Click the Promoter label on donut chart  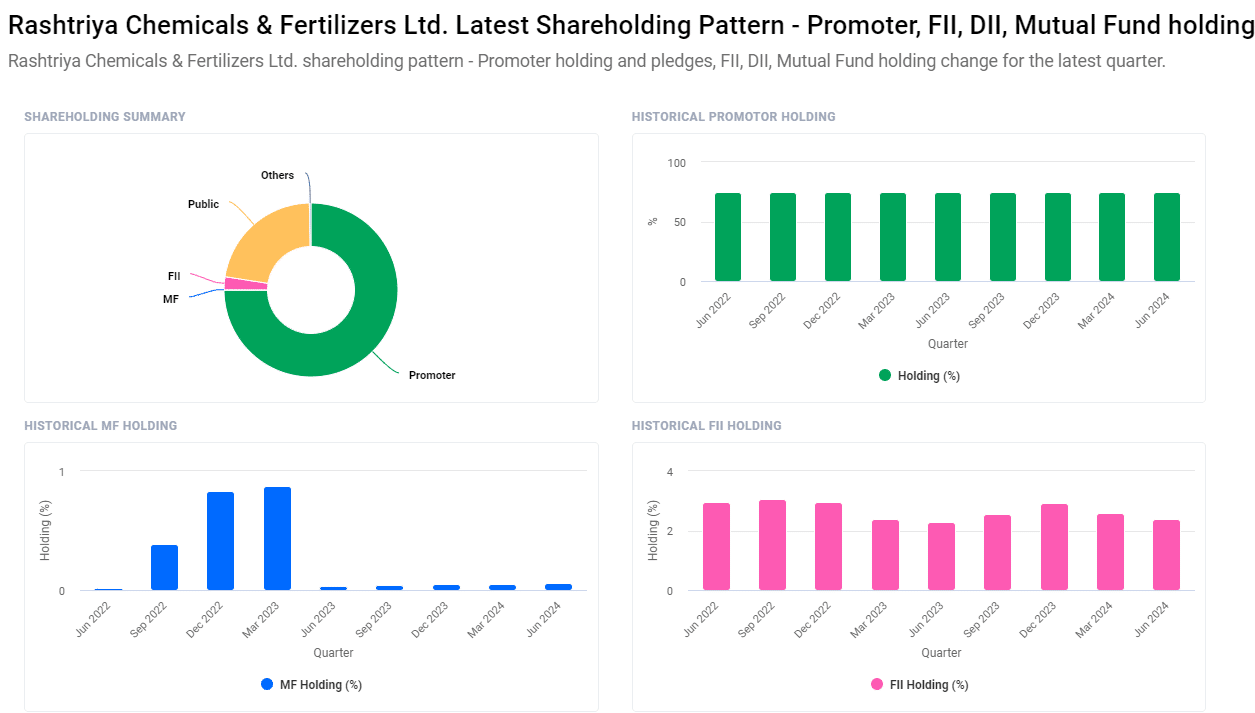click(x=432, y=376)
